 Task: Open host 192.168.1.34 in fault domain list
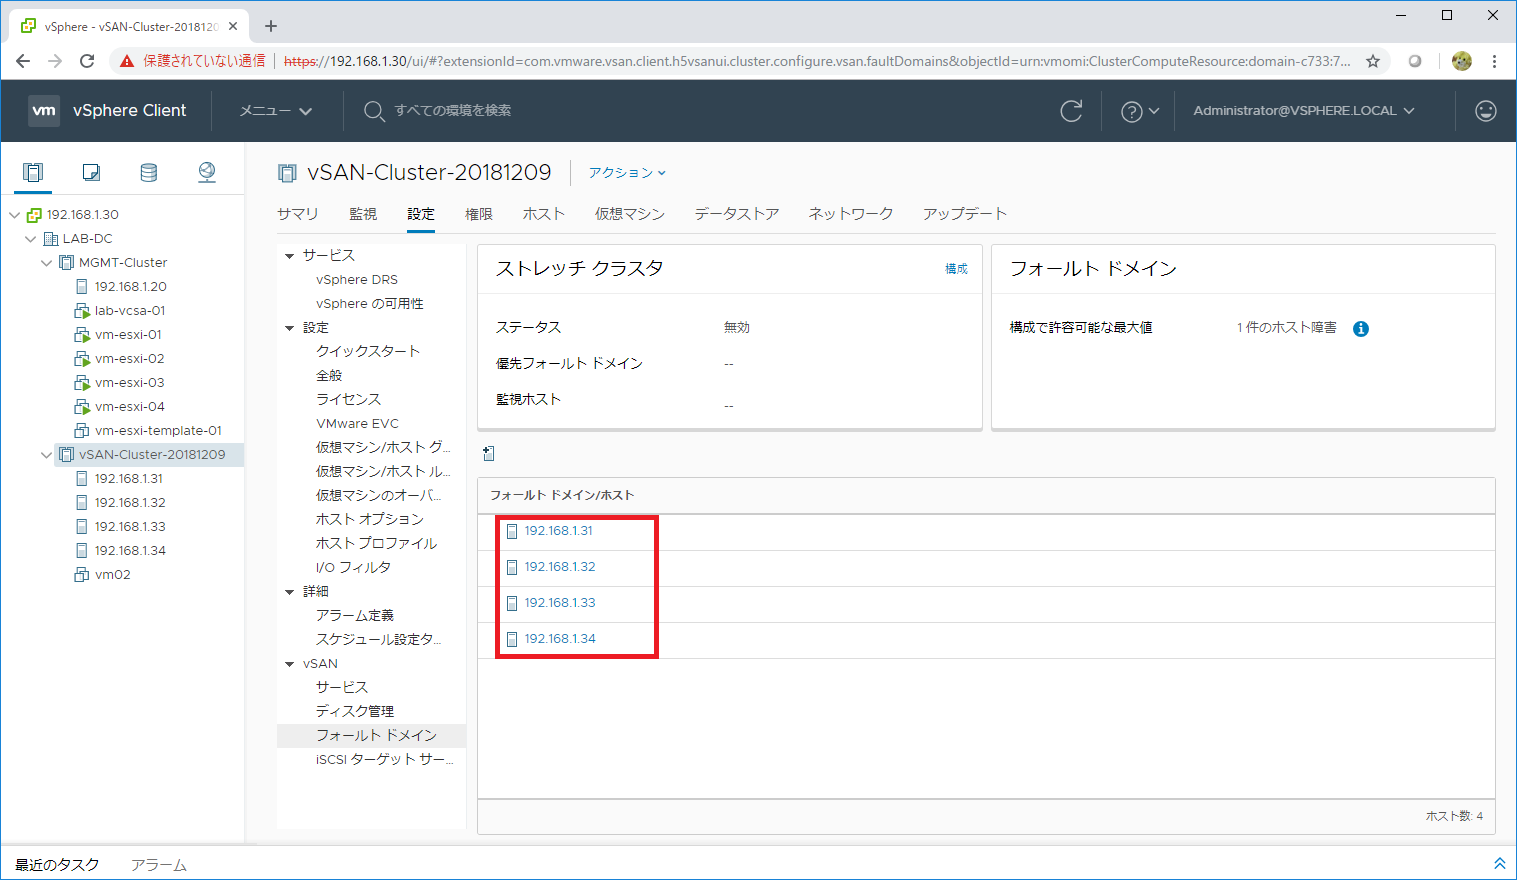point(560,639)
